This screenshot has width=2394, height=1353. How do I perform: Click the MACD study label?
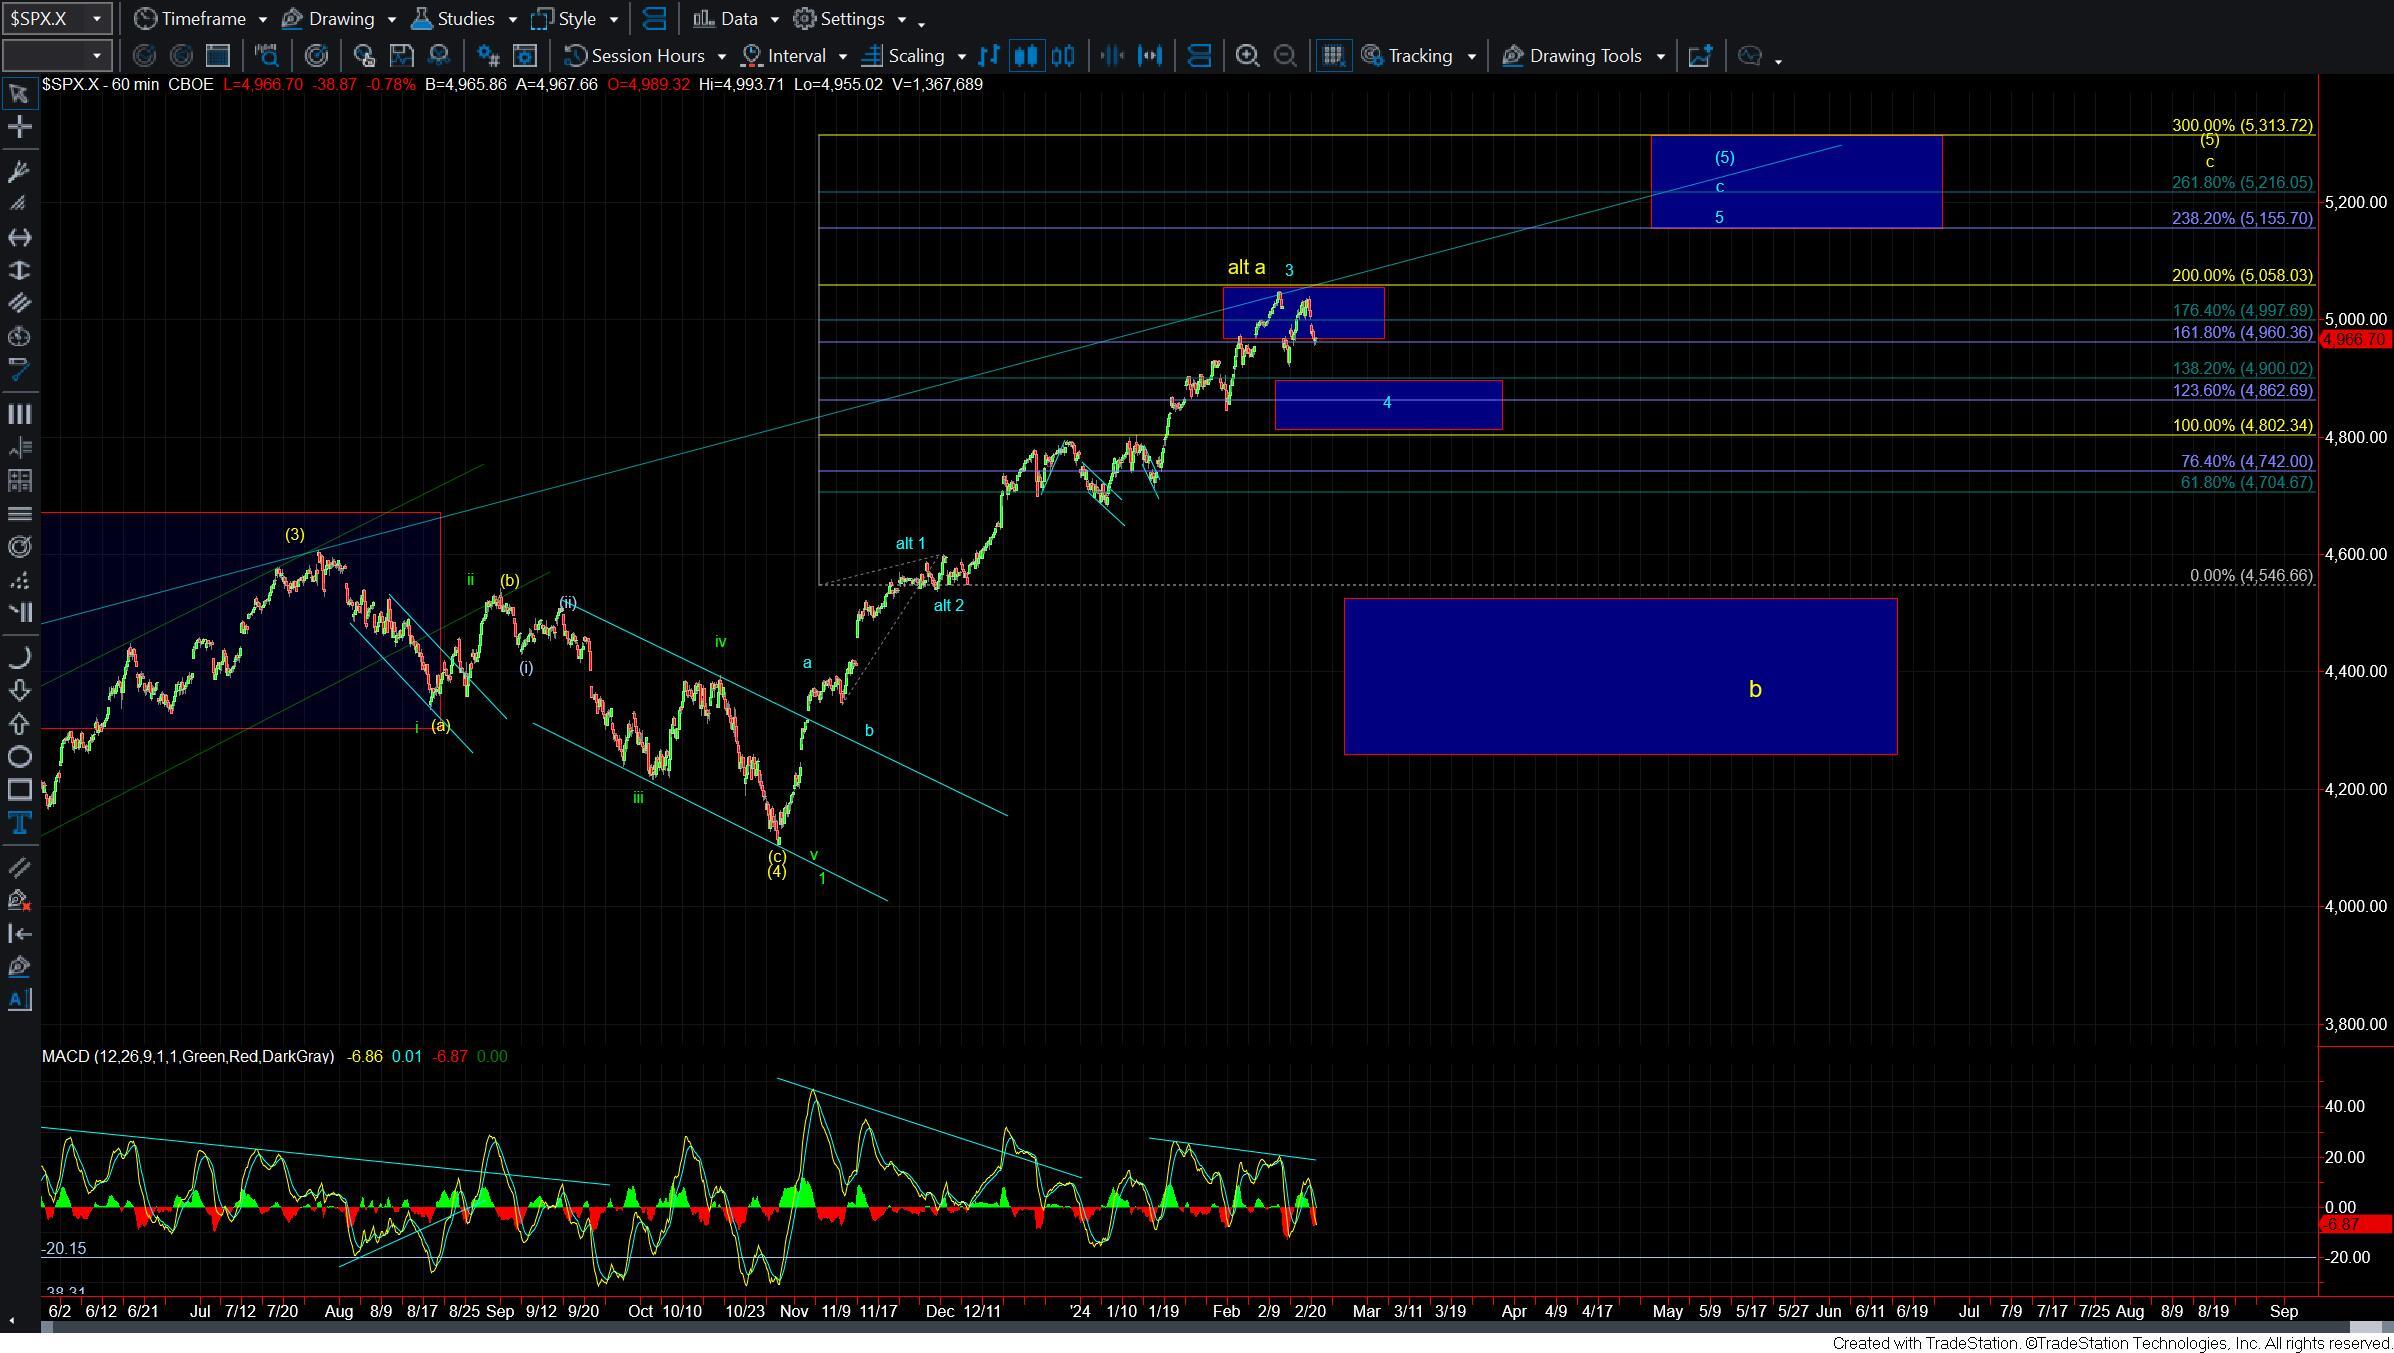(x=188, y=1056)
